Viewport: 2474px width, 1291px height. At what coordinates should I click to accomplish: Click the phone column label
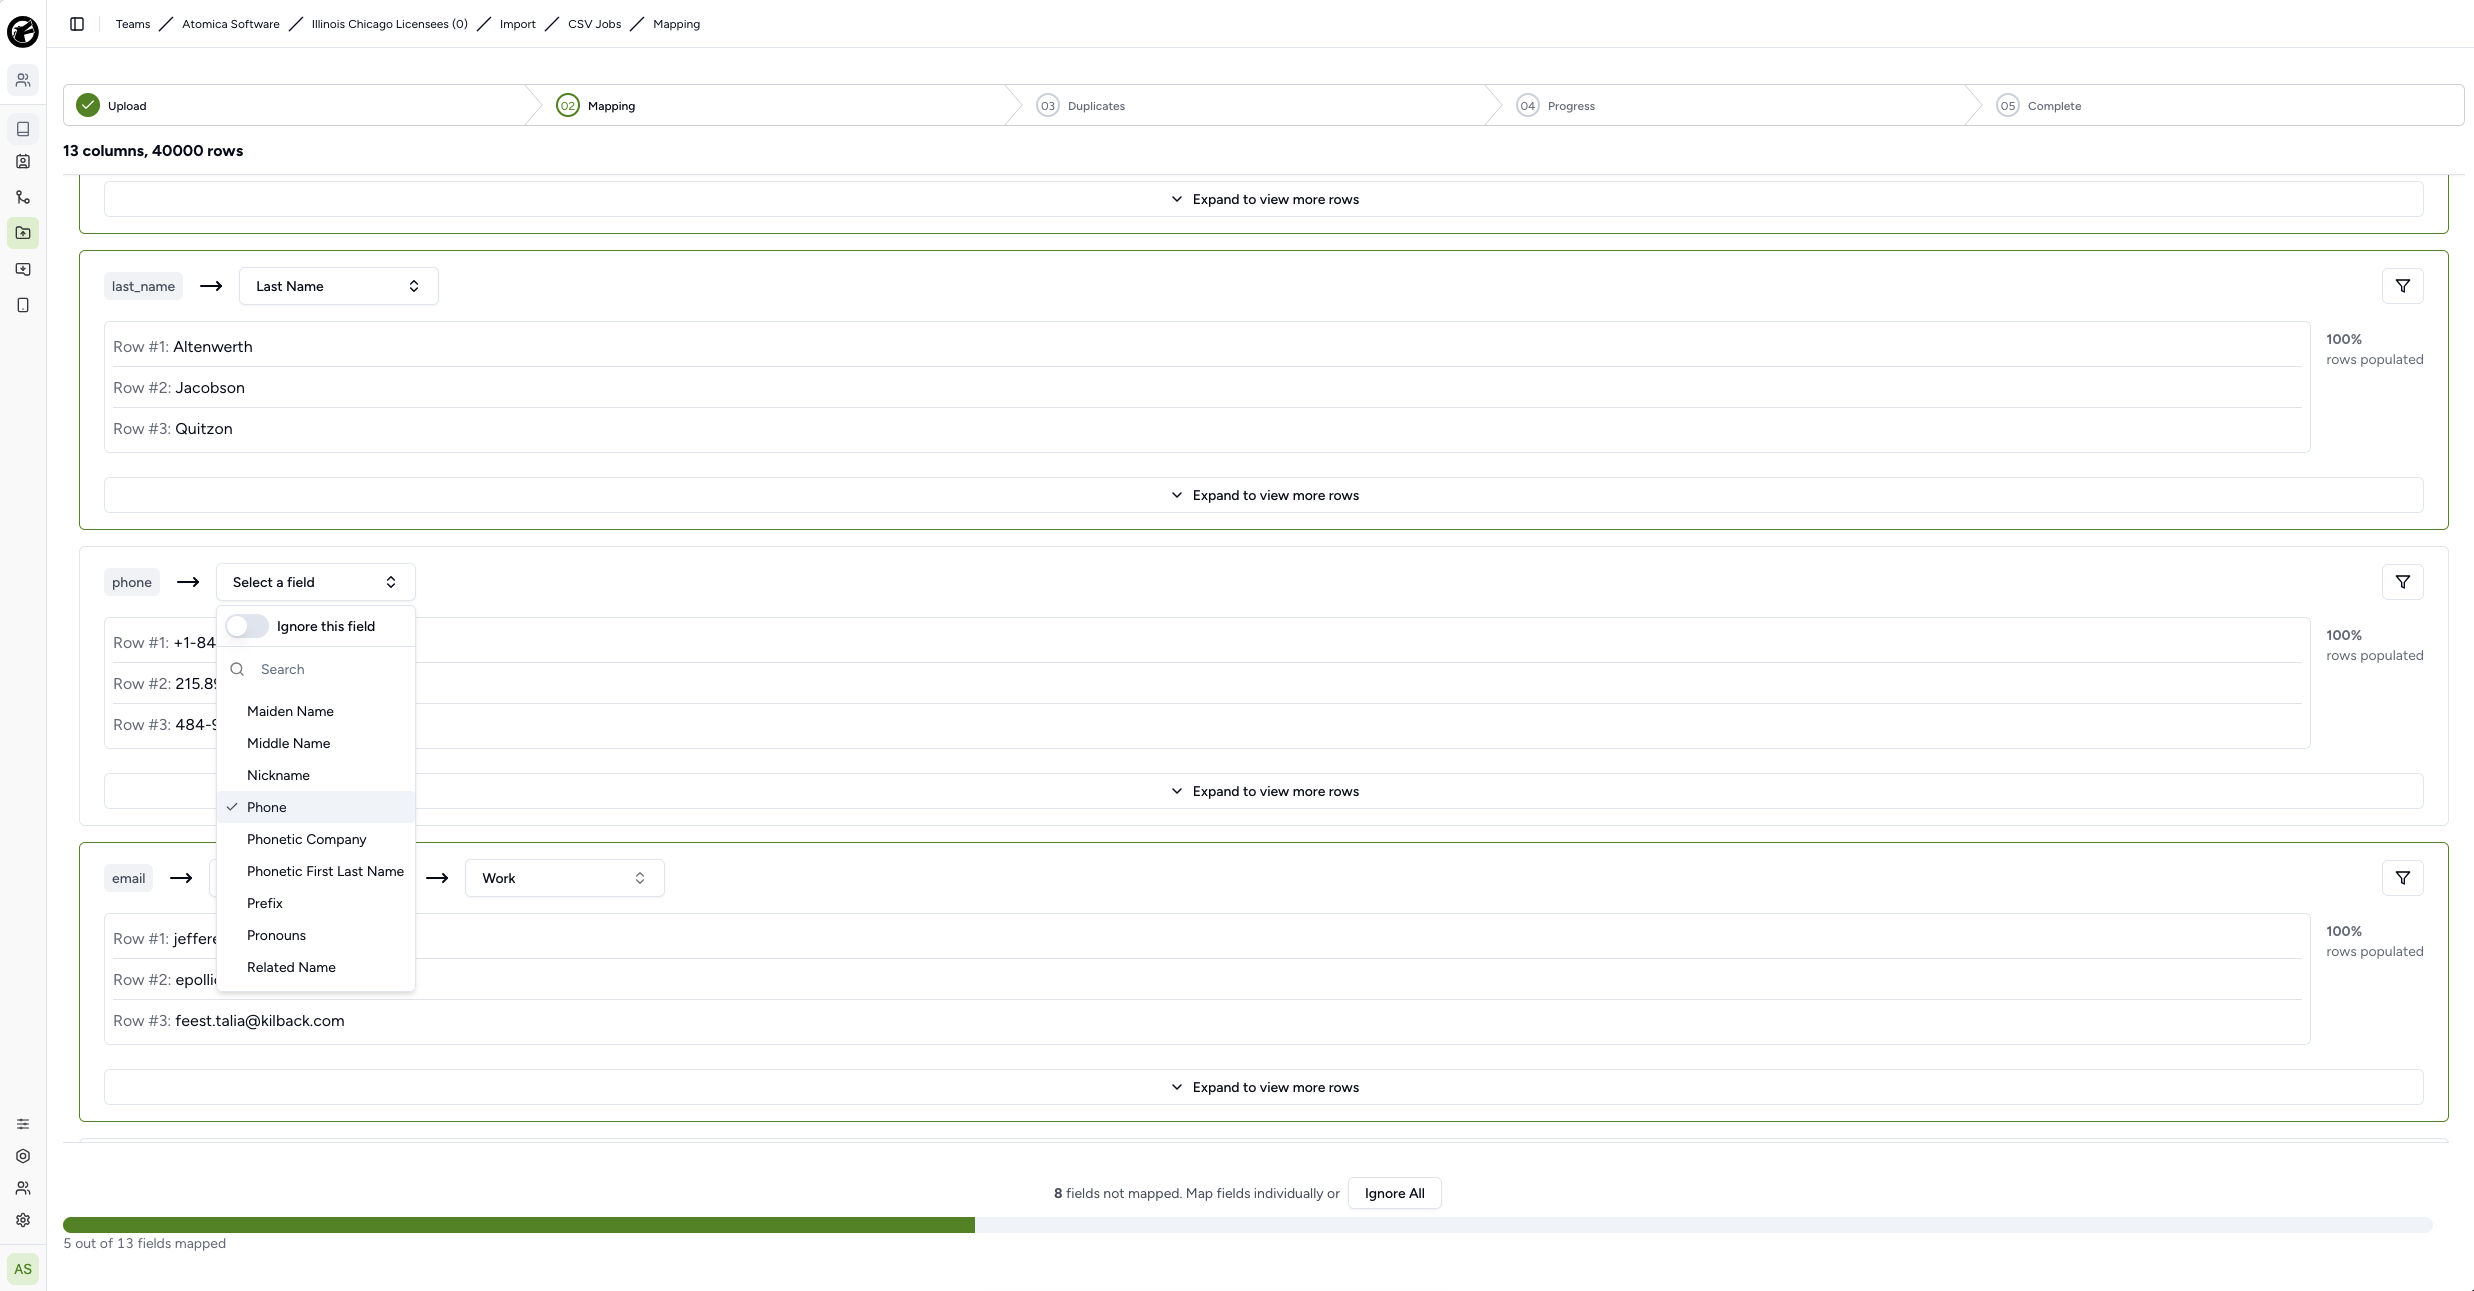click(x=132, y=582)
